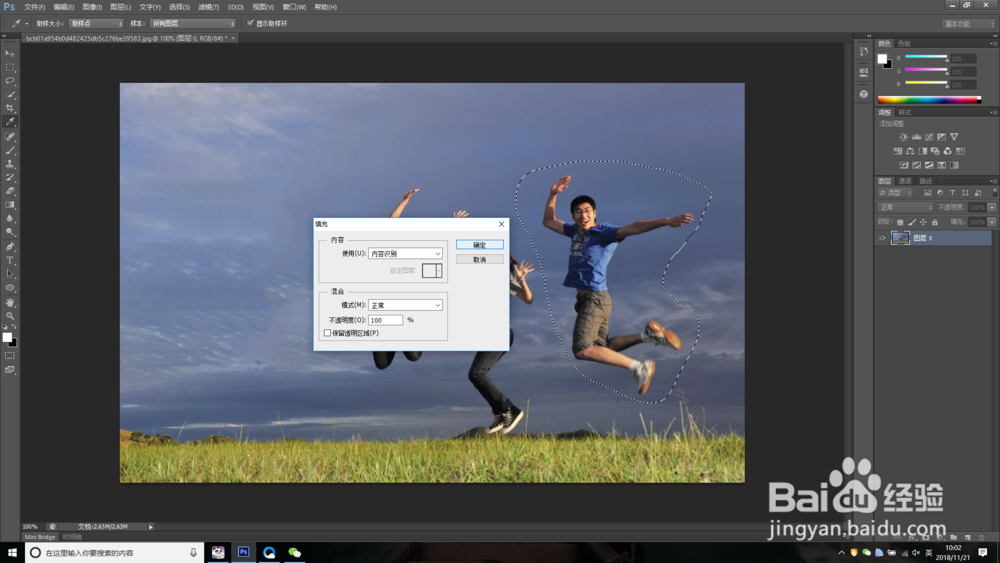Viewport: 1000px width, 563px height.
Task: Select the Dodge tool
Action: pyautogui.click(x=10, y=232)
